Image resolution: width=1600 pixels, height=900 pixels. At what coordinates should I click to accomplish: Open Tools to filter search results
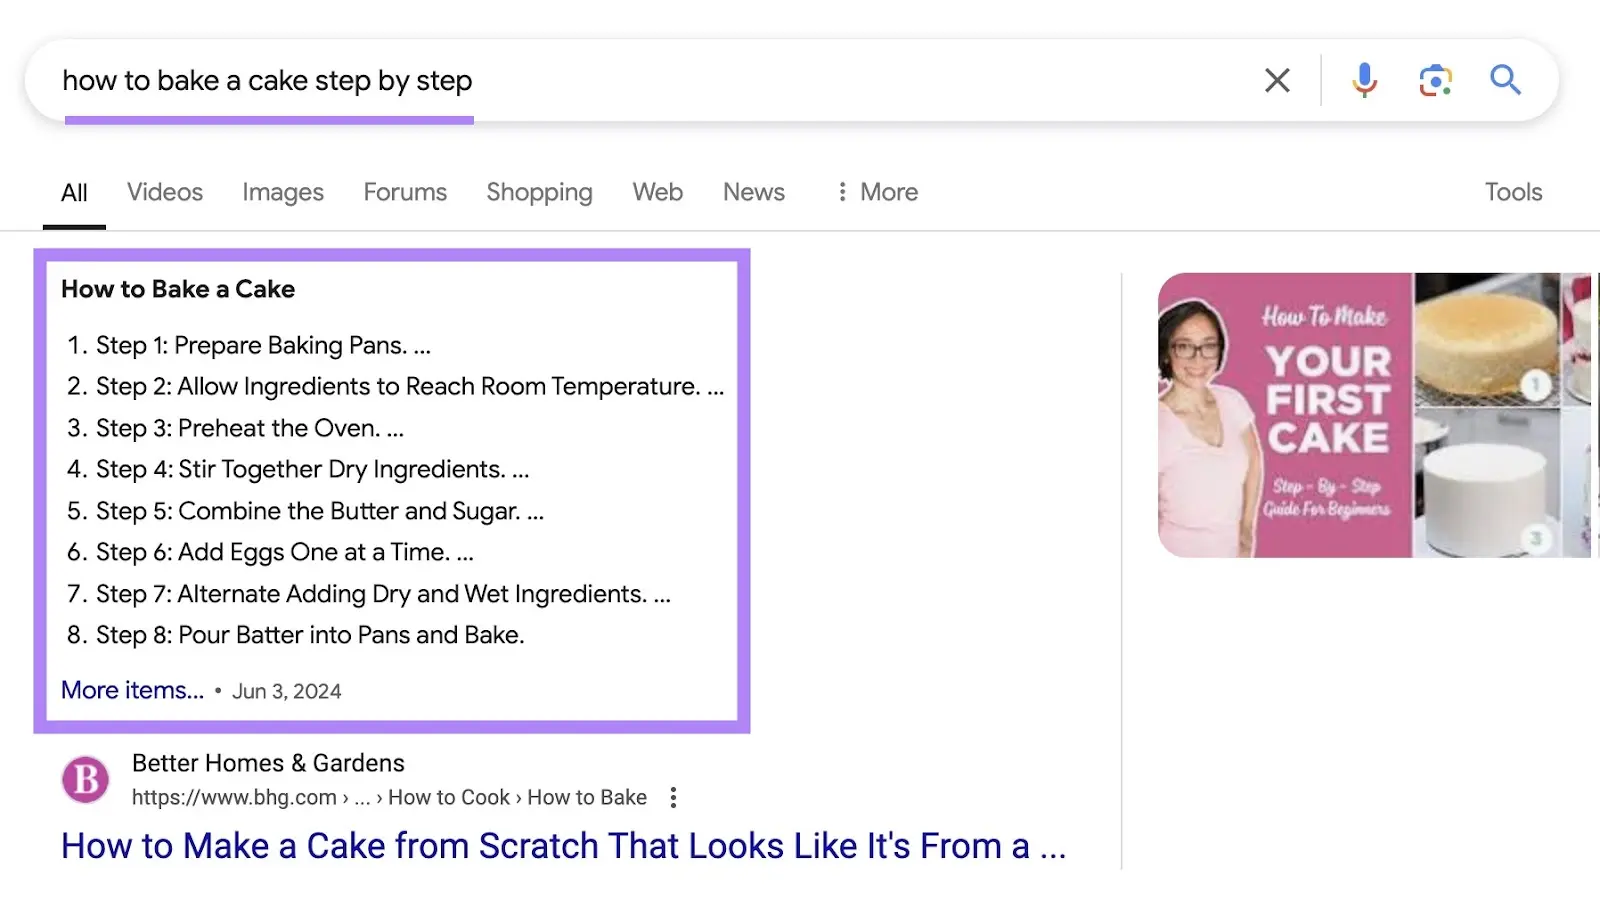(1513, 191)
